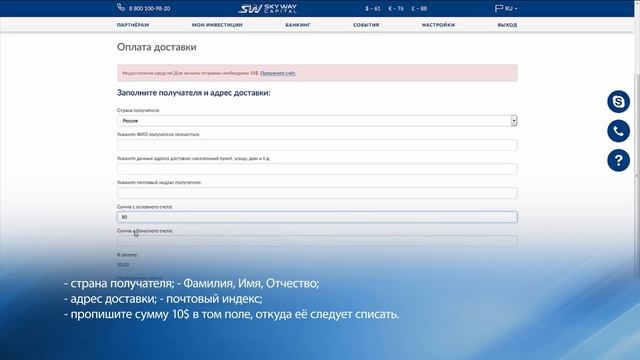Open the Настройки menu

click(438, 25)
